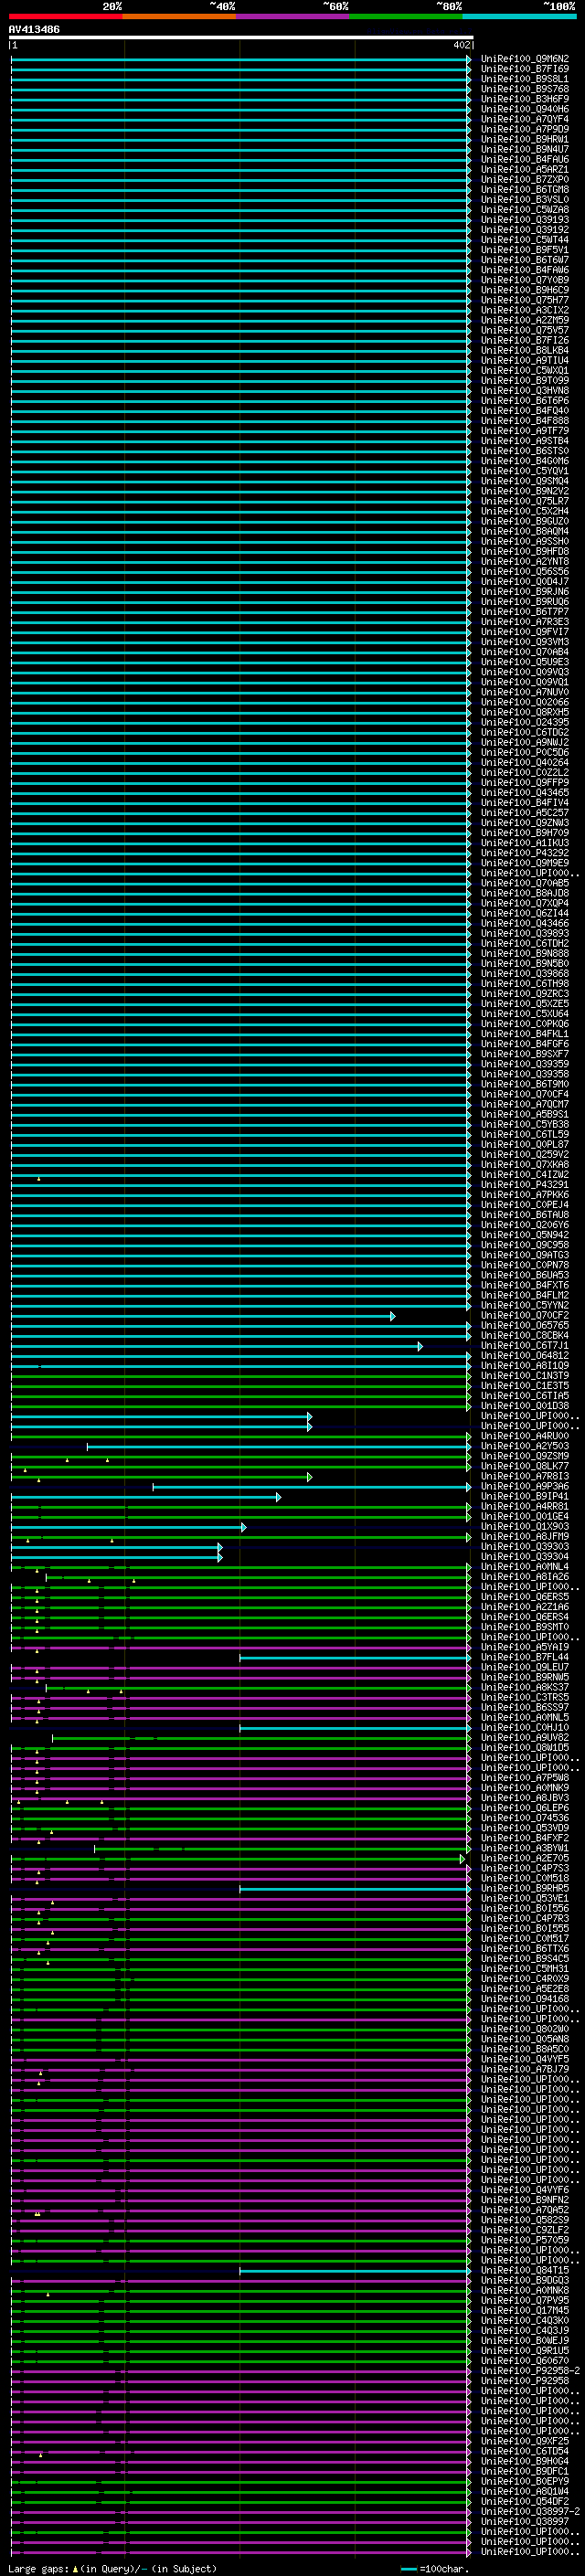Click the white query length bar
The width and height of the screenshot is (585, 2576).
pos(241,37)
